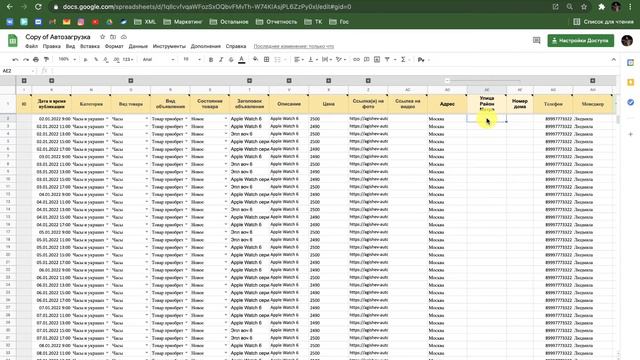640x360 pixels.
Task: Open the text wrapping dropdown
Action: pos(327,60)
